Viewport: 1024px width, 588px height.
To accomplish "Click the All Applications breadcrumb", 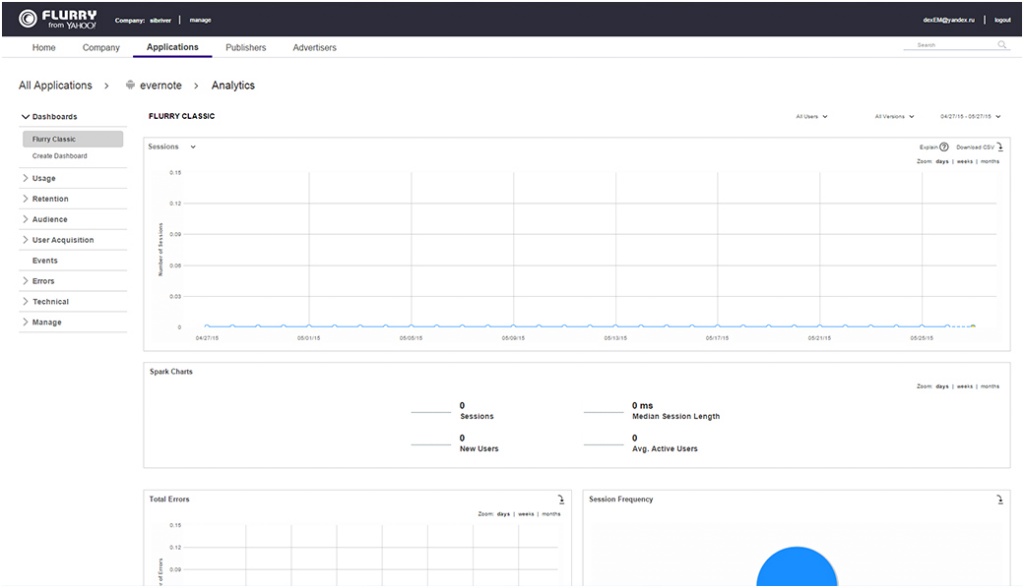I will pyautogui.click(x=56, y=85).
